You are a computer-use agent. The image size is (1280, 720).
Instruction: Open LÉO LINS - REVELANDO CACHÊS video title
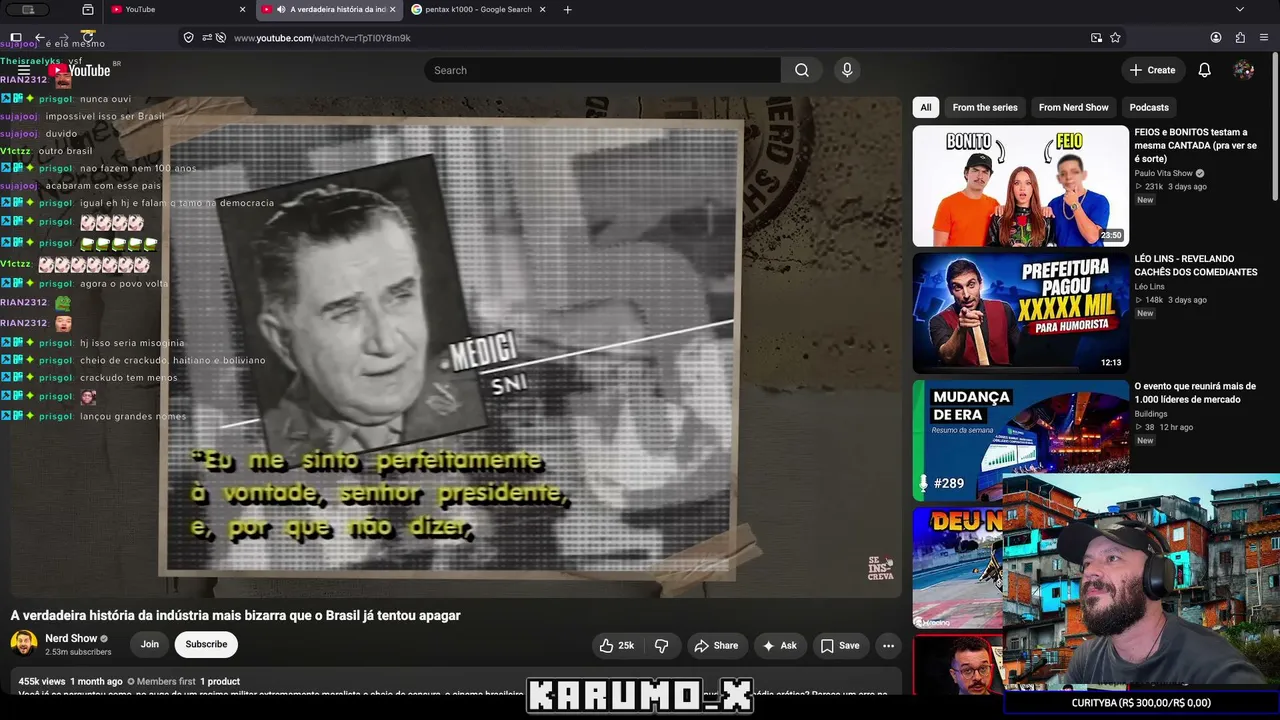point(1196,265)
